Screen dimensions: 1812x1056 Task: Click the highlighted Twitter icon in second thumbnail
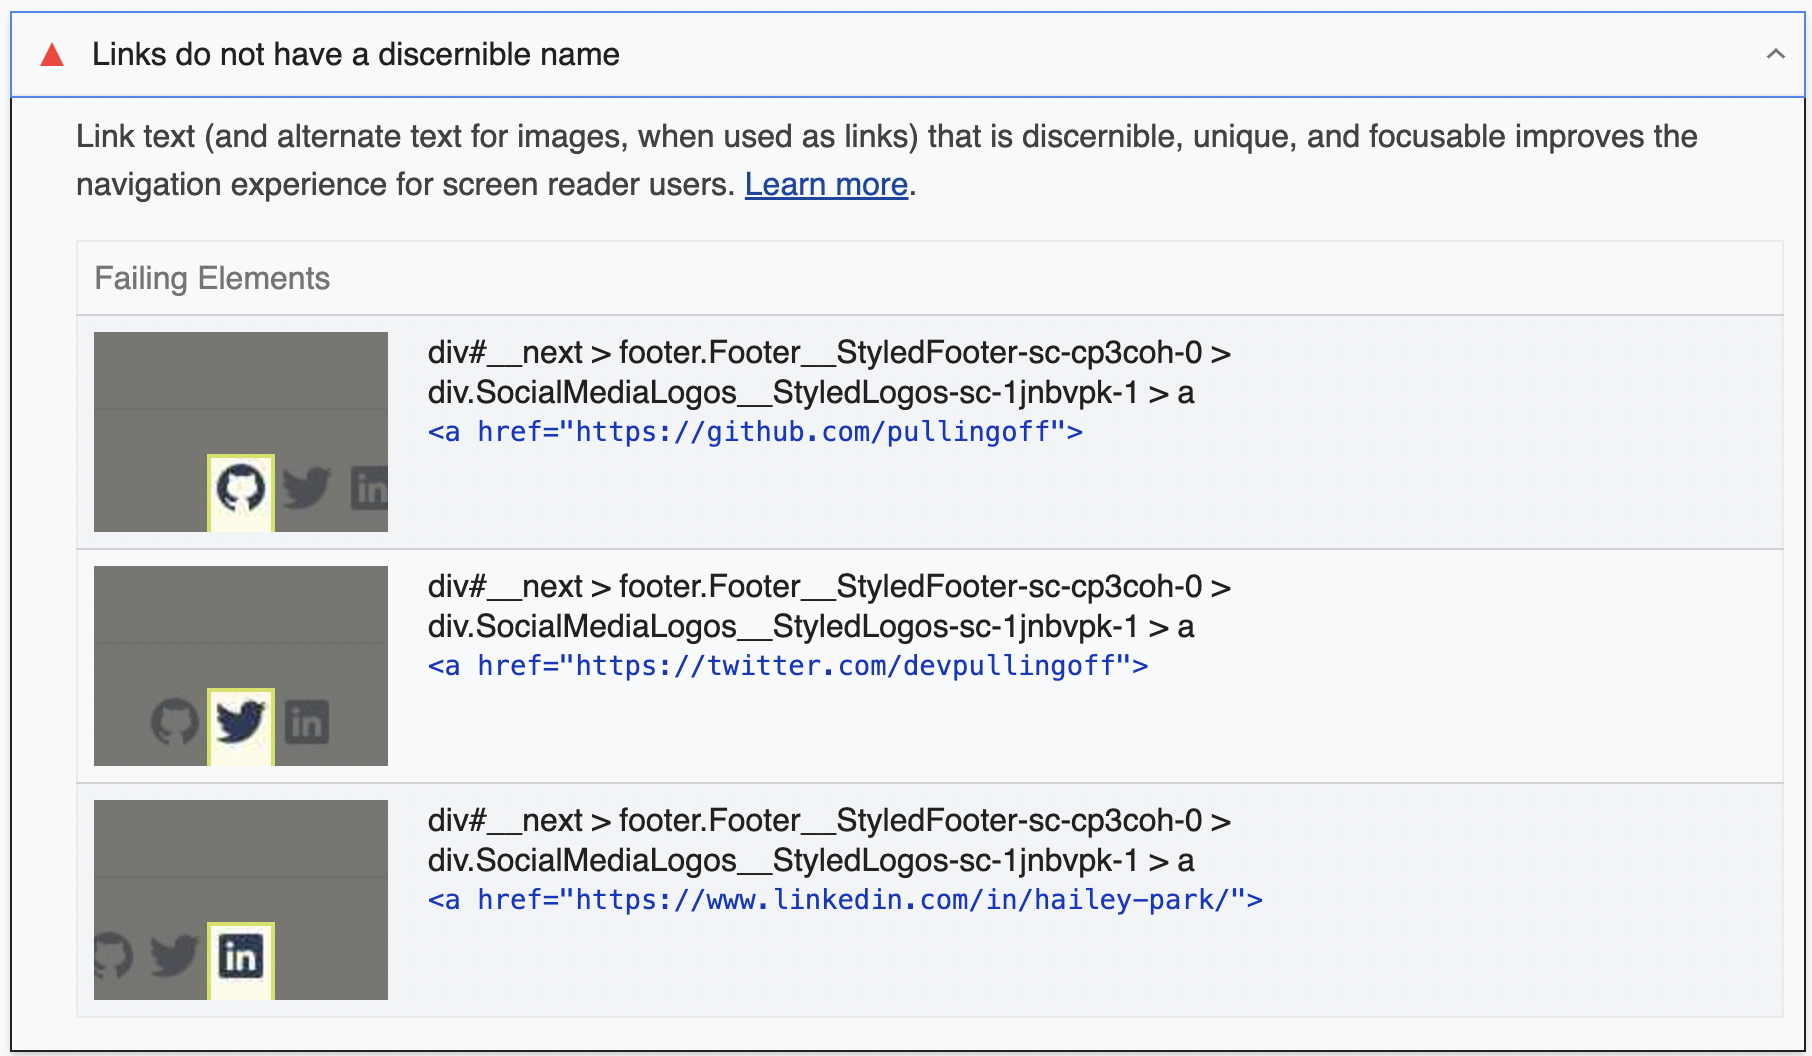(x=241, y=725)
